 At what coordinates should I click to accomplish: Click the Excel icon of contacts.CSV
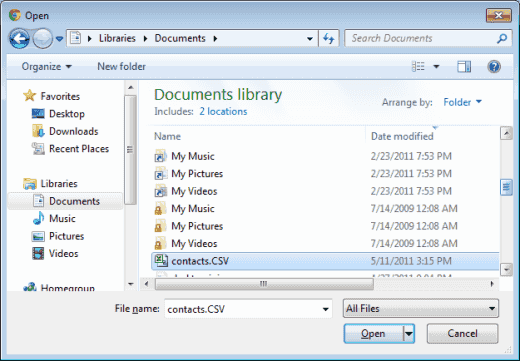coord(161,261)
